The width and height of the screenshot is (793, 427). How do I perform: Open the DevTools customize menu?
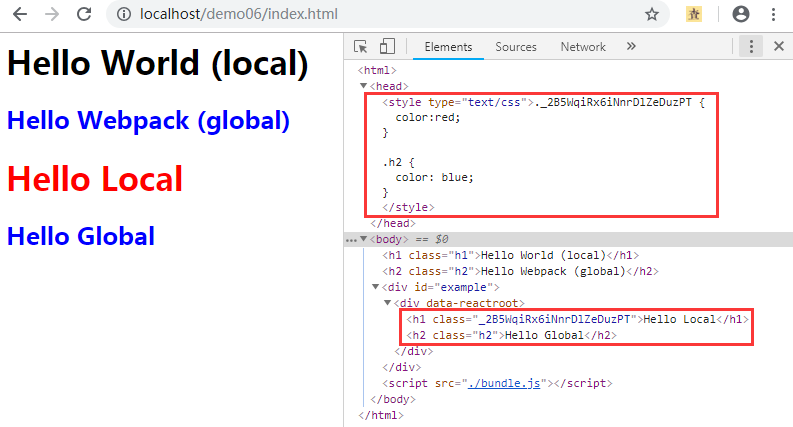point(751,47)
